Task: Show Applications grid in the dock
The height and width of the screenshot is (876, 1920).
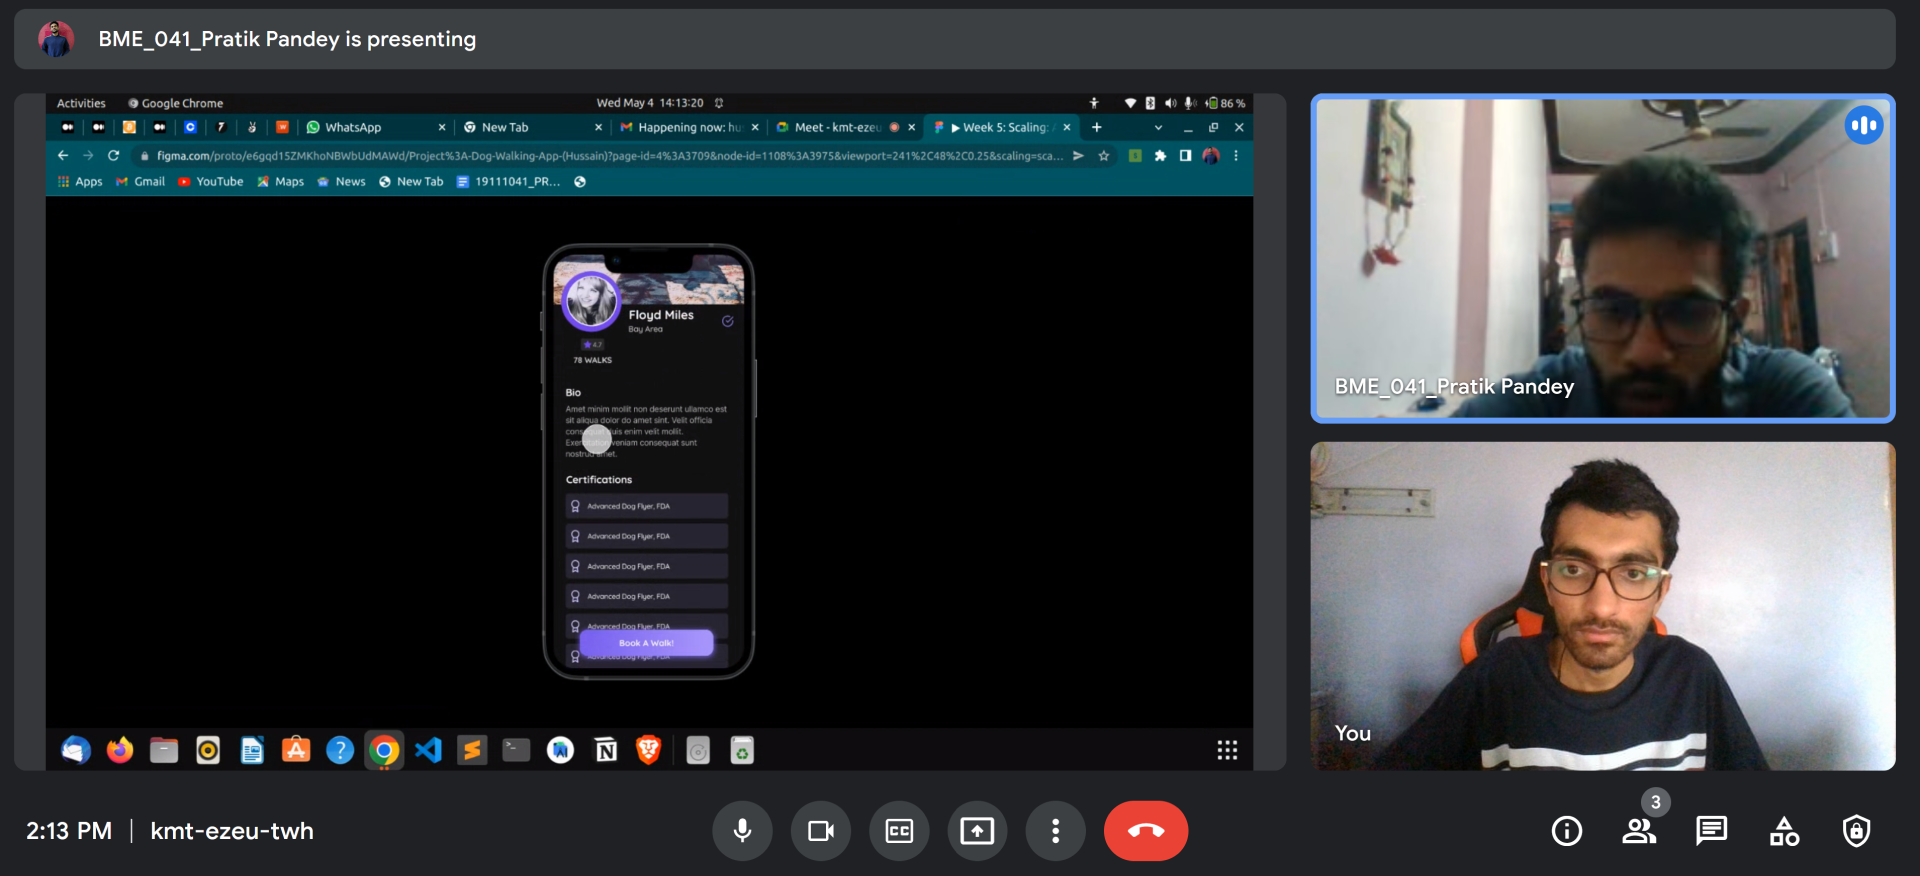Action: click(1227, 750)
